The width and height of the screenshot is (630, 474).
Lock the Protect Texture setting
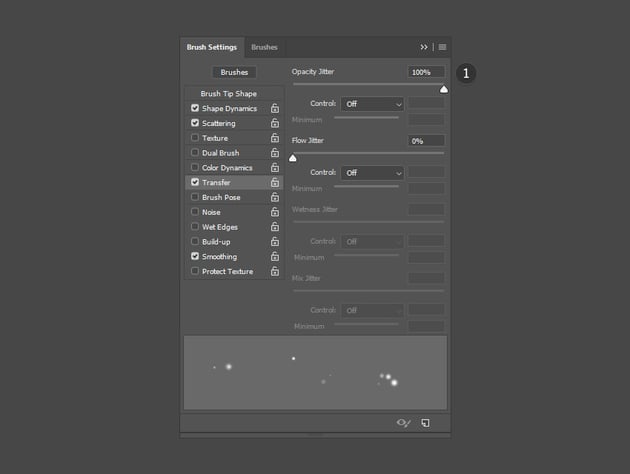click(275, 271)
